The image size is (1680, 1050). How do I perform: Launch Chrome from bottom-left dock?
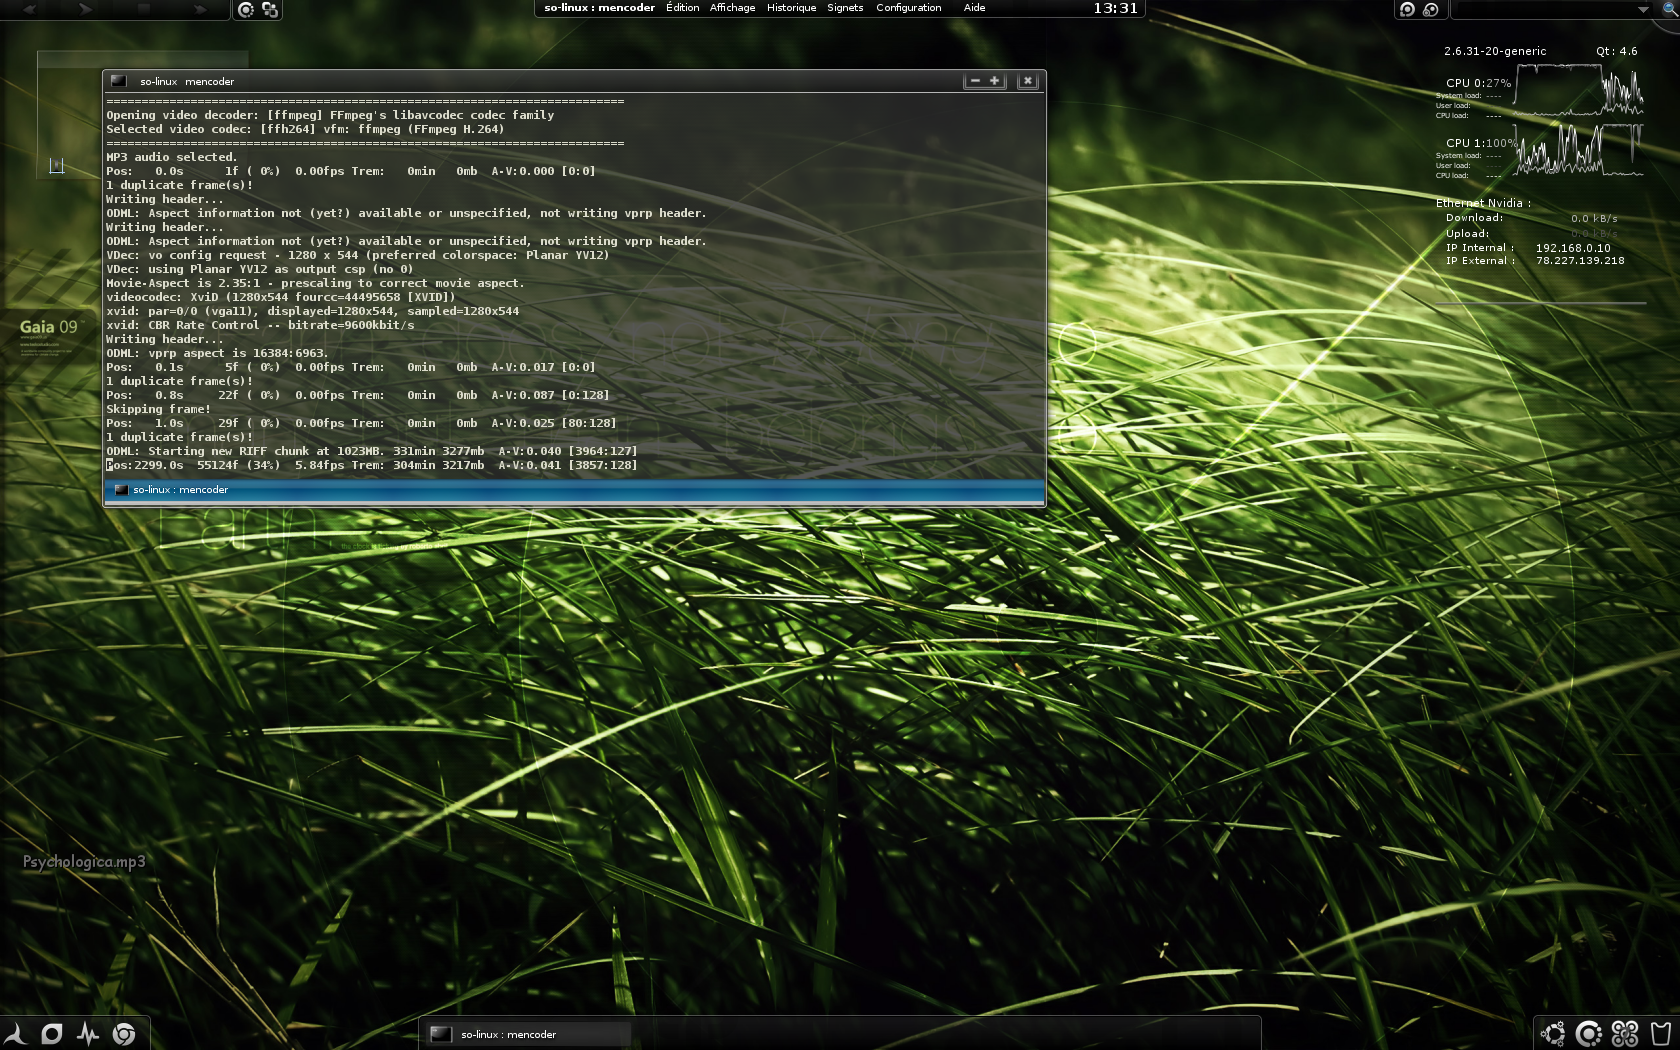click(124, 1033)
